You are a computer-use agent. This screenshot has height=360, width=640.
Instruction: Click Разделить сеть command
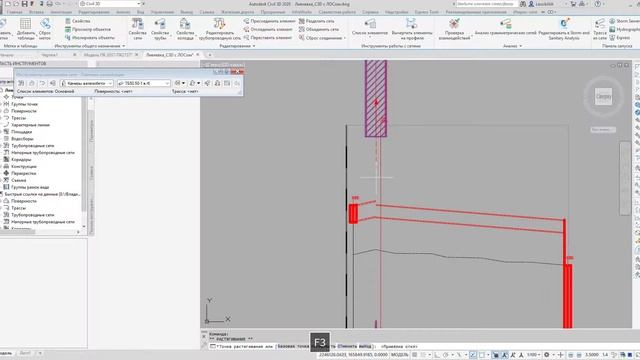pos(317,21)
